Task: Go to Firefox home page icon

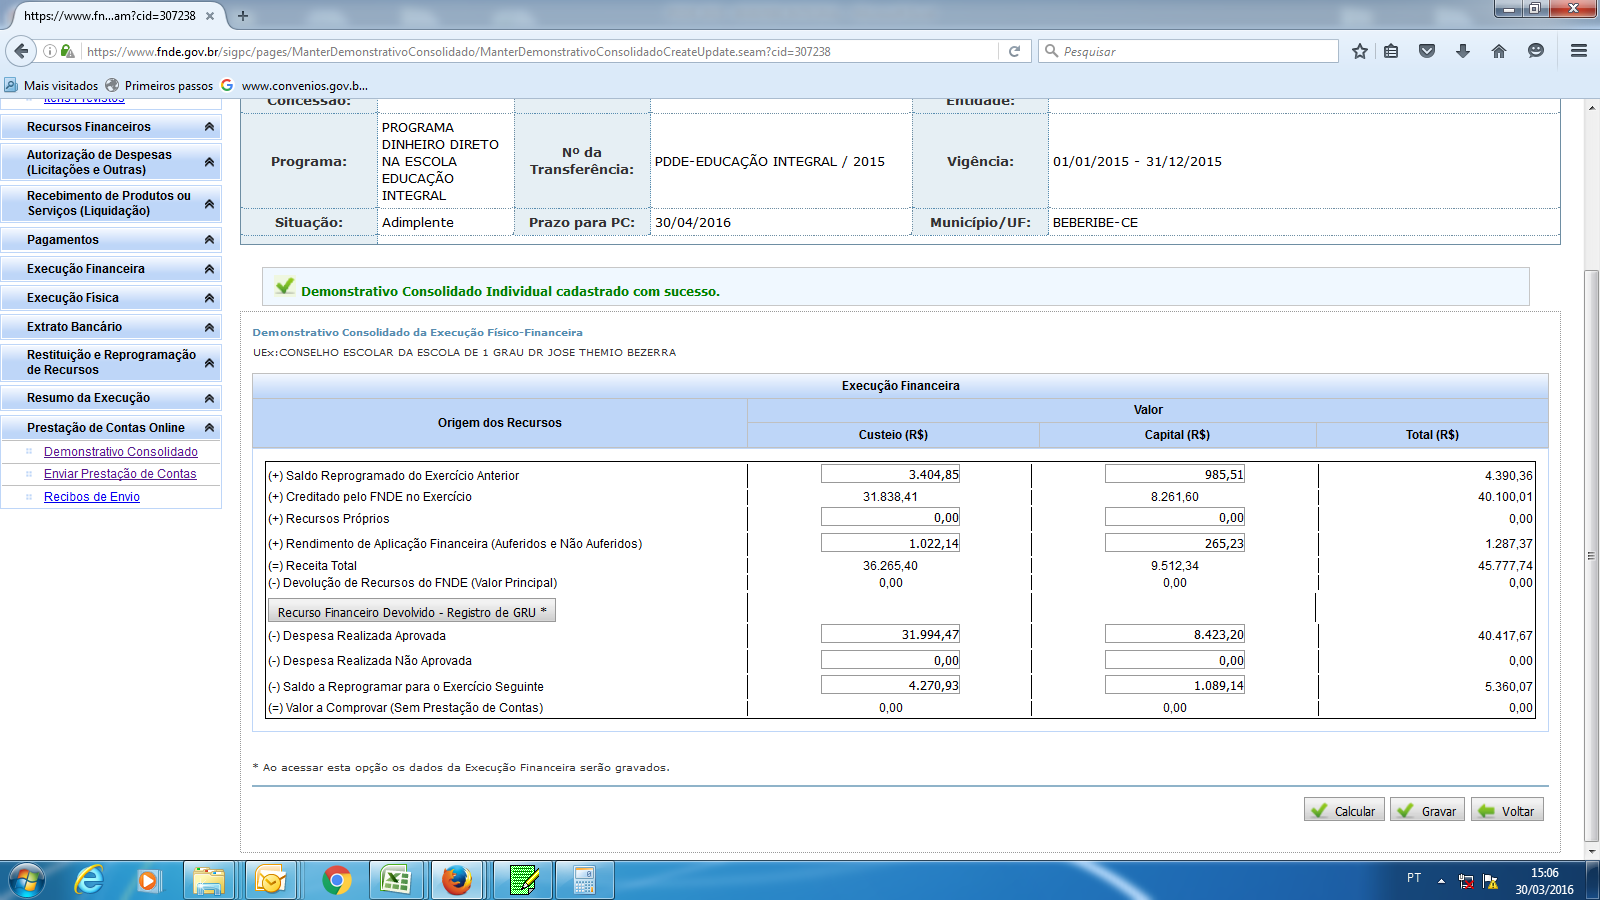Action: (1498, 51)
